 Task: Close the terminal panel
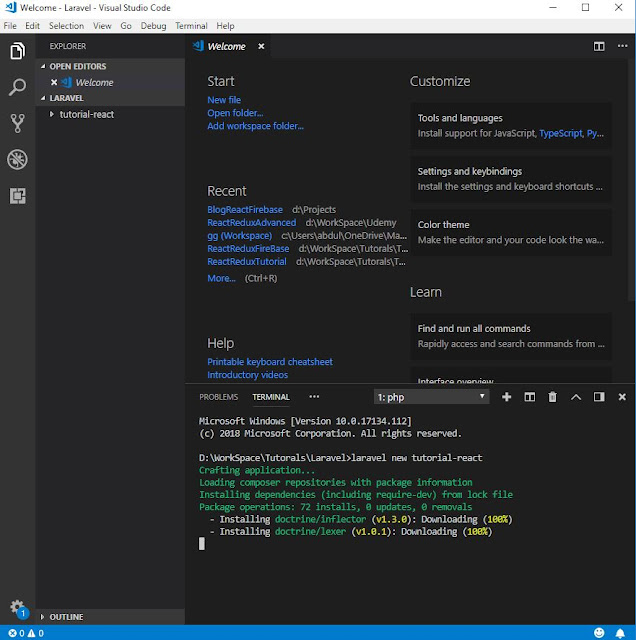(622, 397)
